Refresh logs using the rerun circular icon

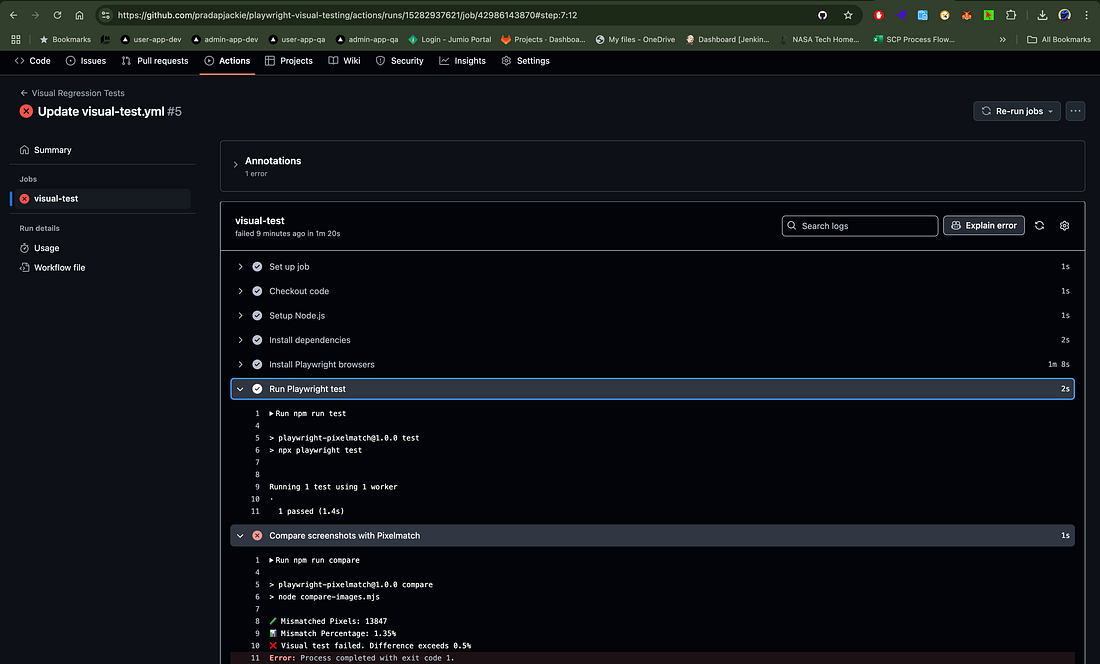pyautogui.click(x=1039, y=226)
